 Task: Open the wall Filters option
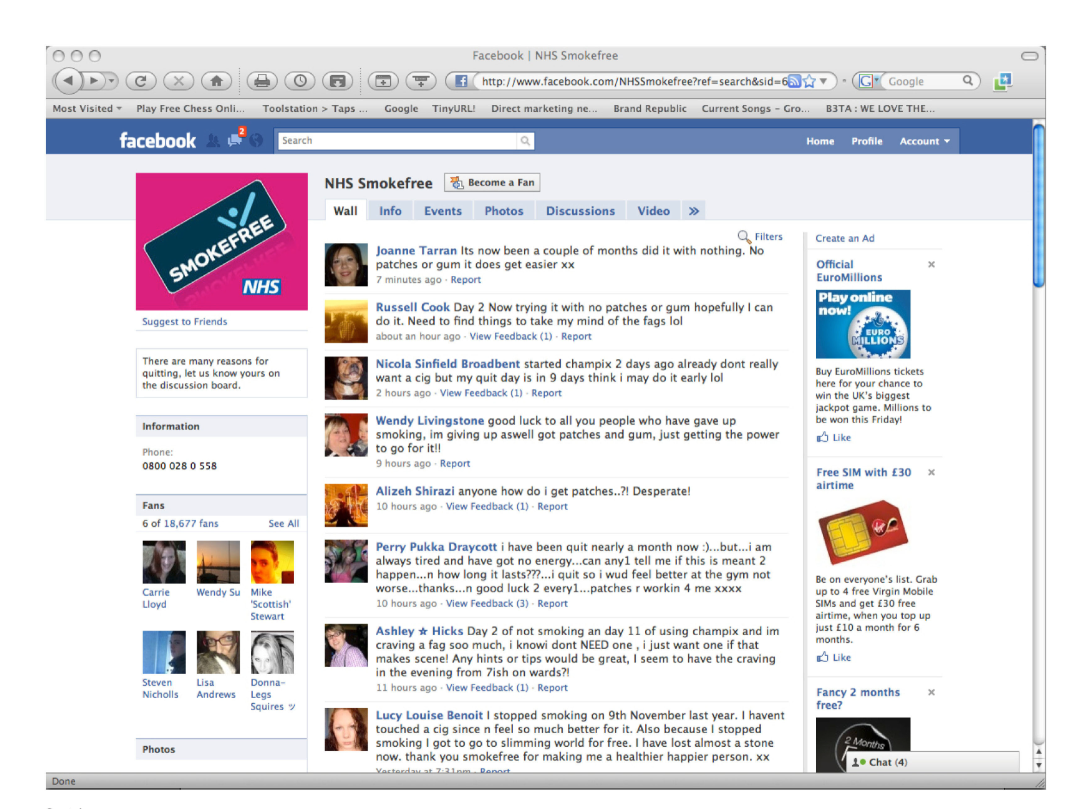tap(760, 237)
